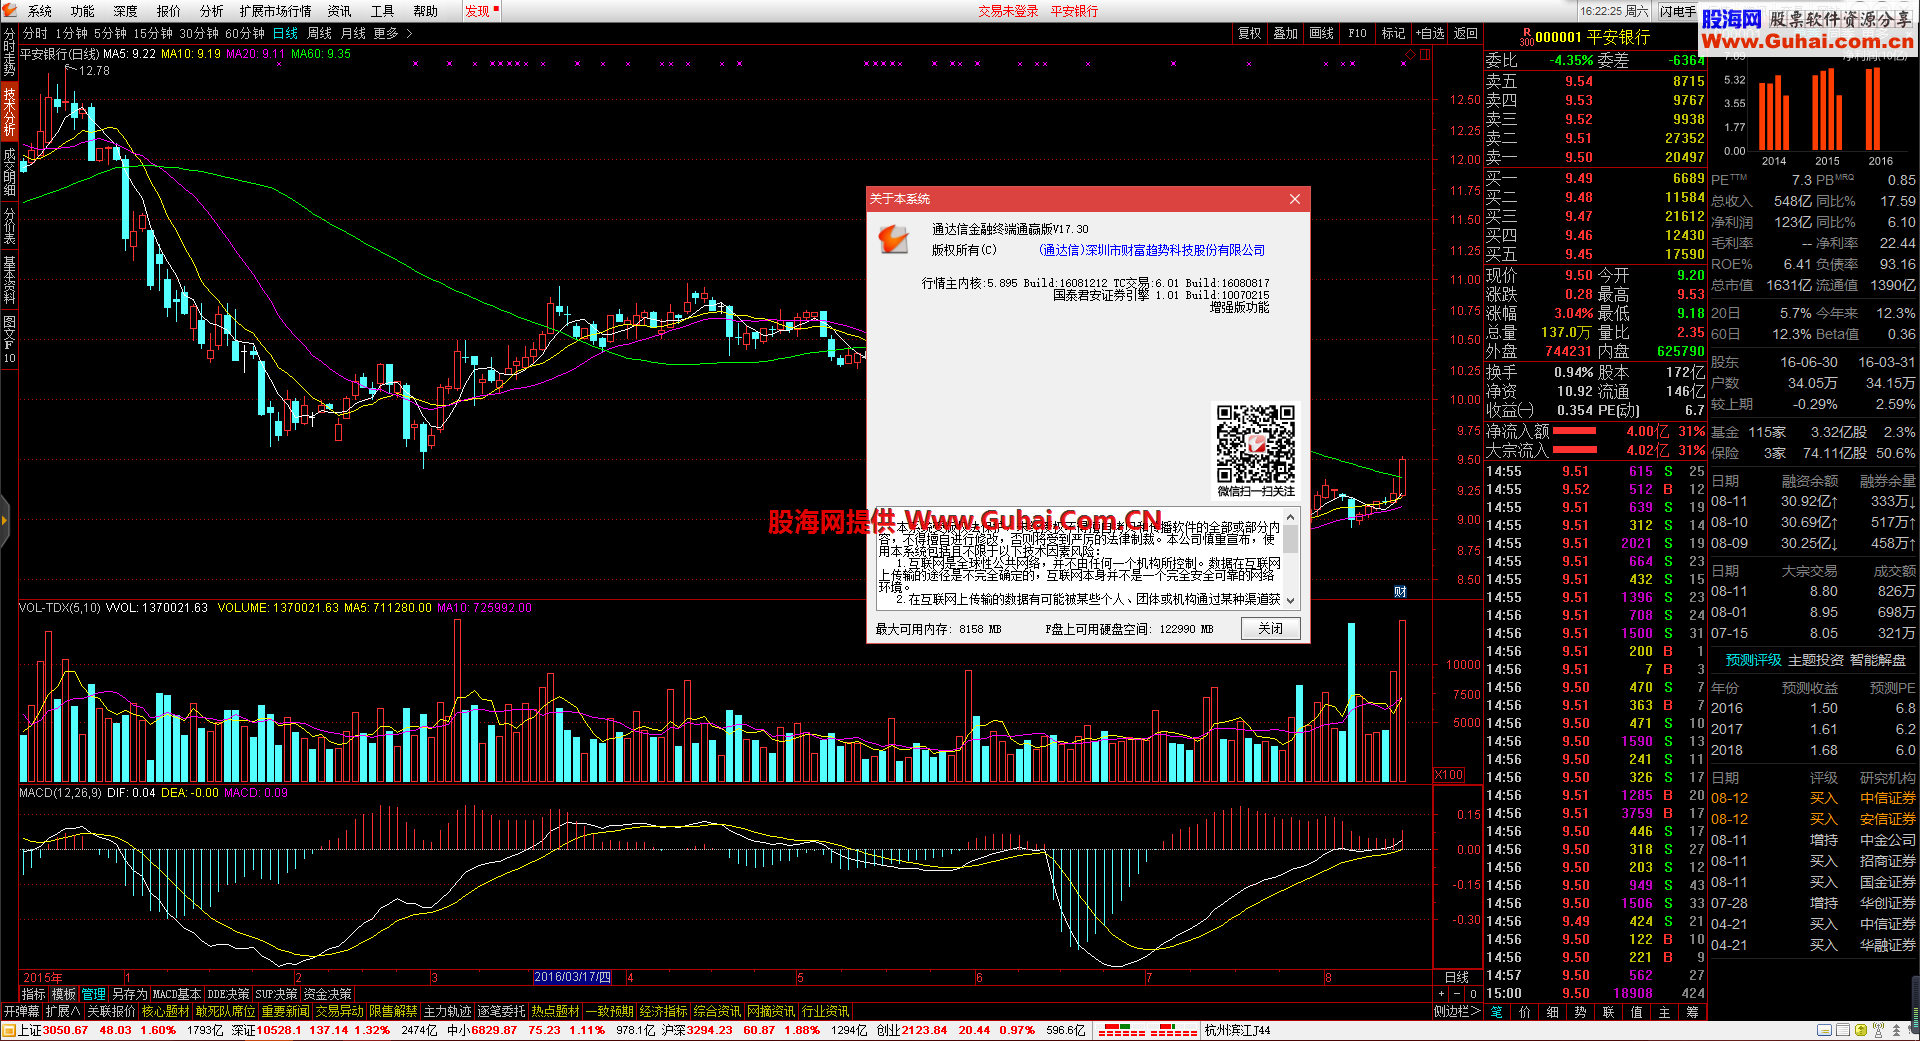Select the 模板 tab under the chart
Viewport: 1920px width, 1041px height.
click(64, 994)
